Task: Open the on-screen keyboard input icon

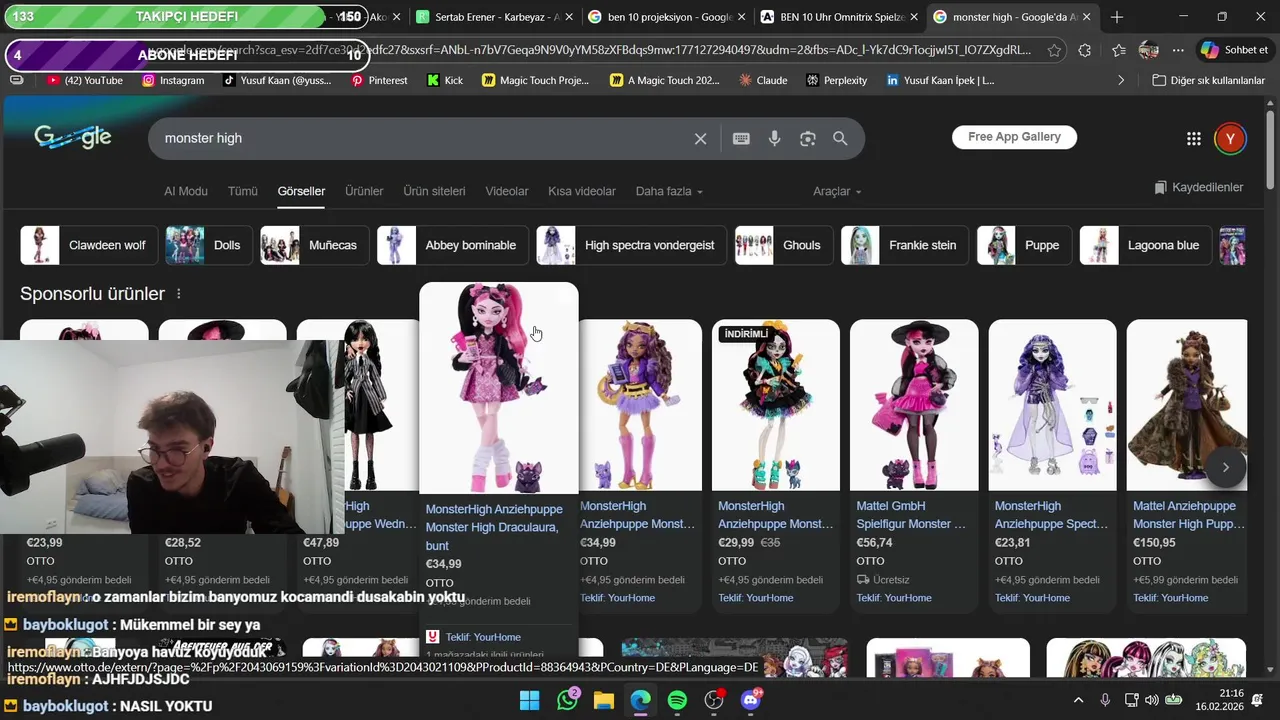Action: coord(741,139)
